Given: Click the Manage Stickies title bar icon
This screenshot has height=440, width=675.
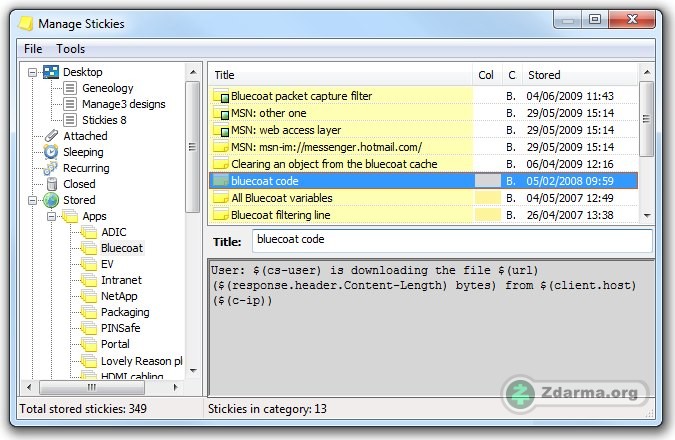Looking at the screenshot, I should [x=26, y=23].
